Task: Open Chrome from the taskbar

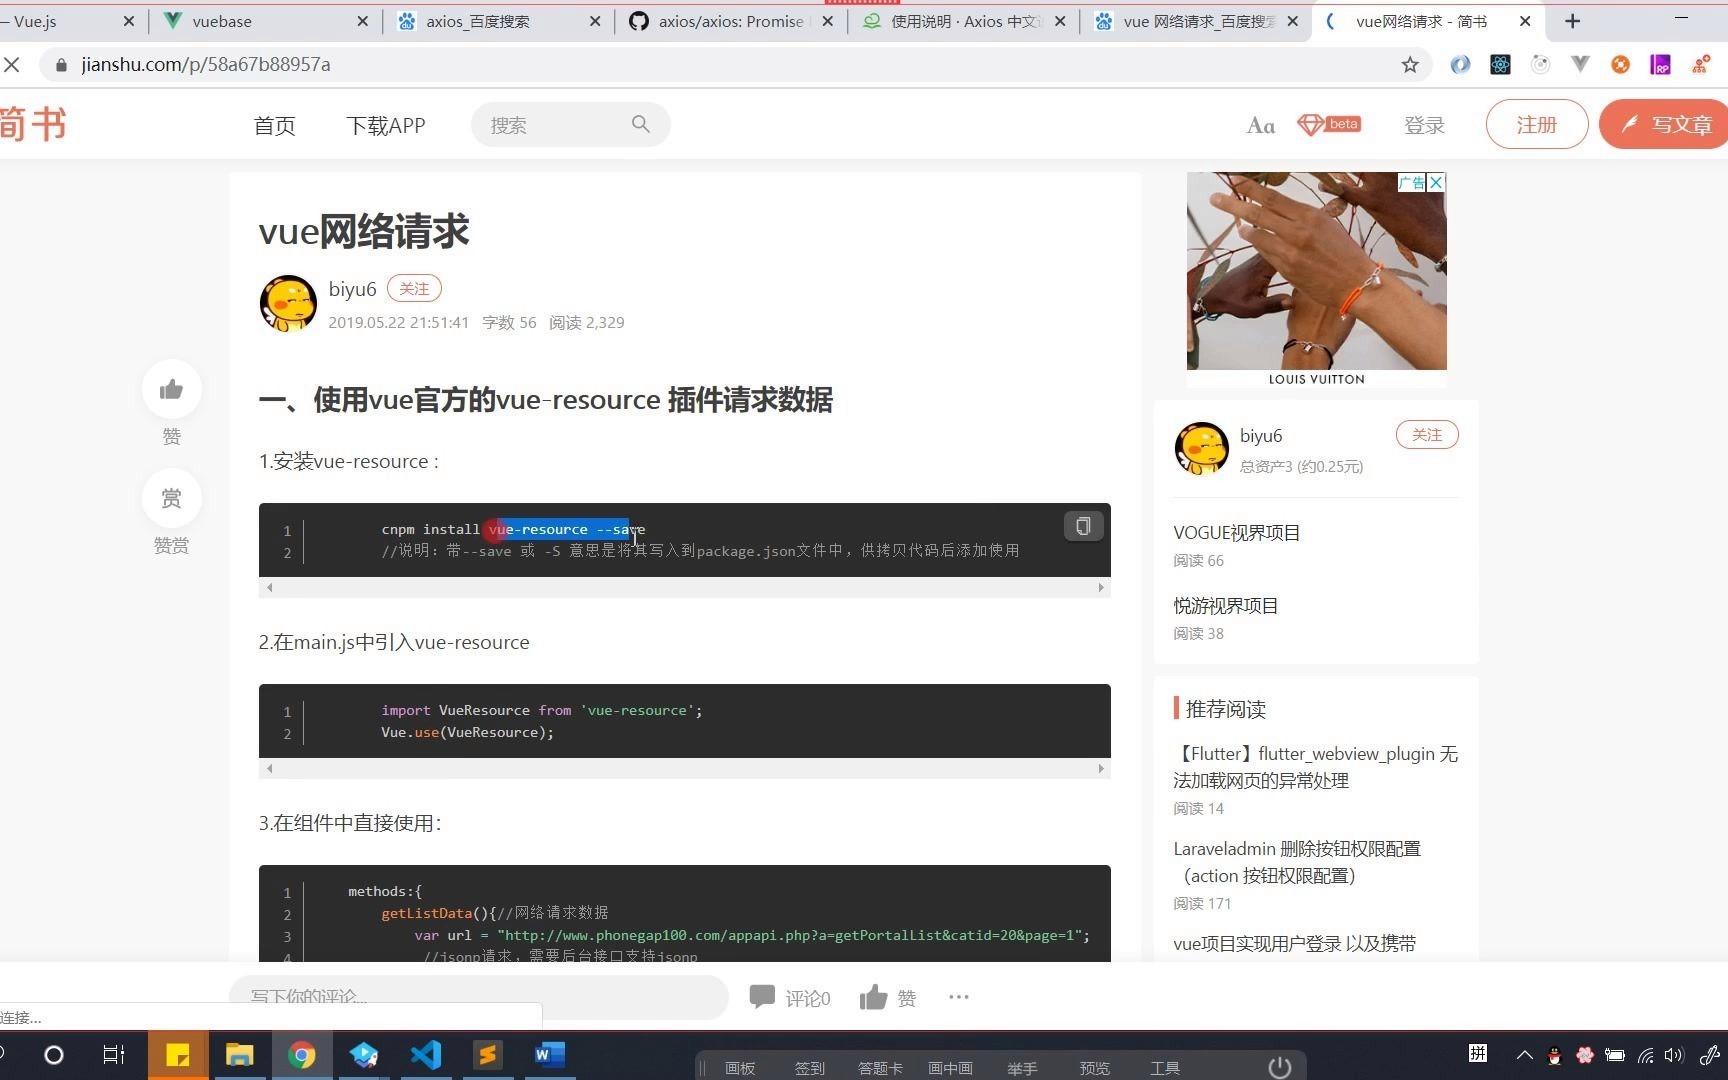Action: point(302,1055)
